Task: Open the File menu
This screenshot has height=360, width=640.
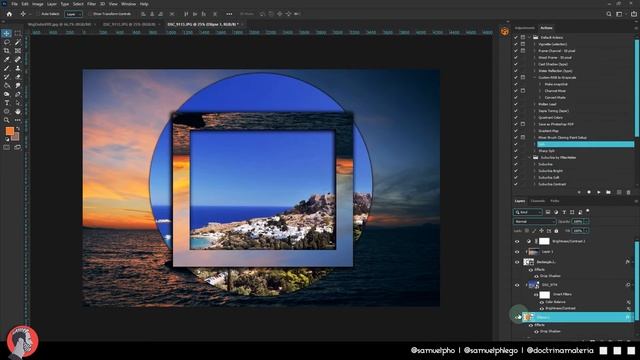Action: [14, 4]
